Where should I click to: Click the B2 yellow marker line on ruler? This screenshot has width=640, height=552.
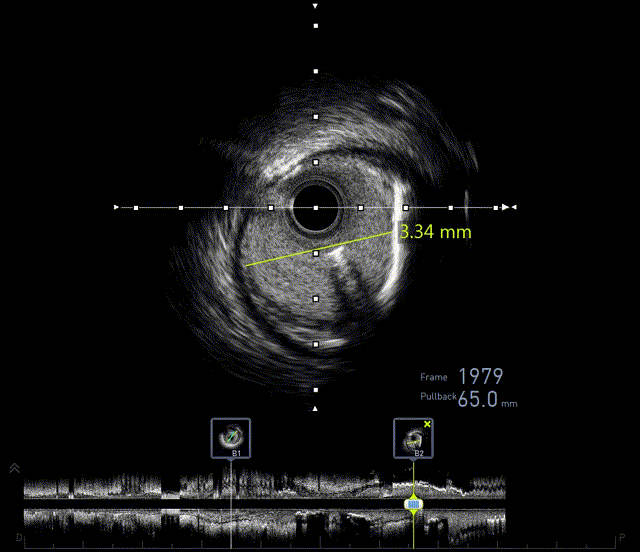pos(413,533)
